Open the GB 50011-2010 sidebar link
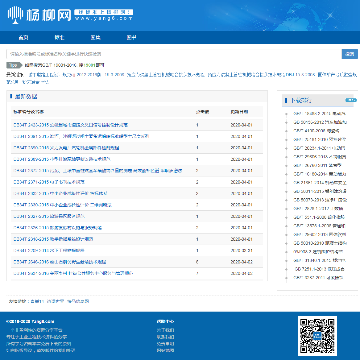 [320, 191]
